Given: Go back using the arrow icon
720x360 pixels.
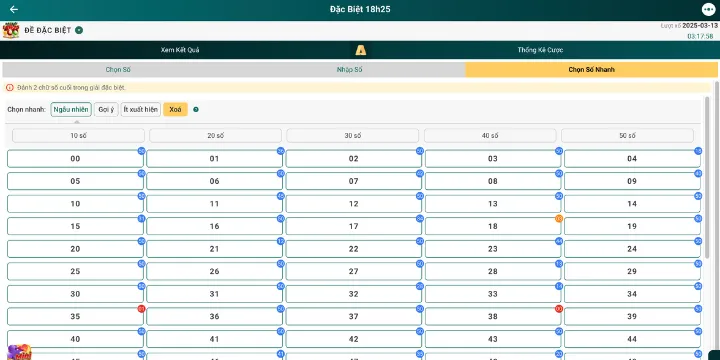Looking at the screenshot, I should (x=14, y=9).
